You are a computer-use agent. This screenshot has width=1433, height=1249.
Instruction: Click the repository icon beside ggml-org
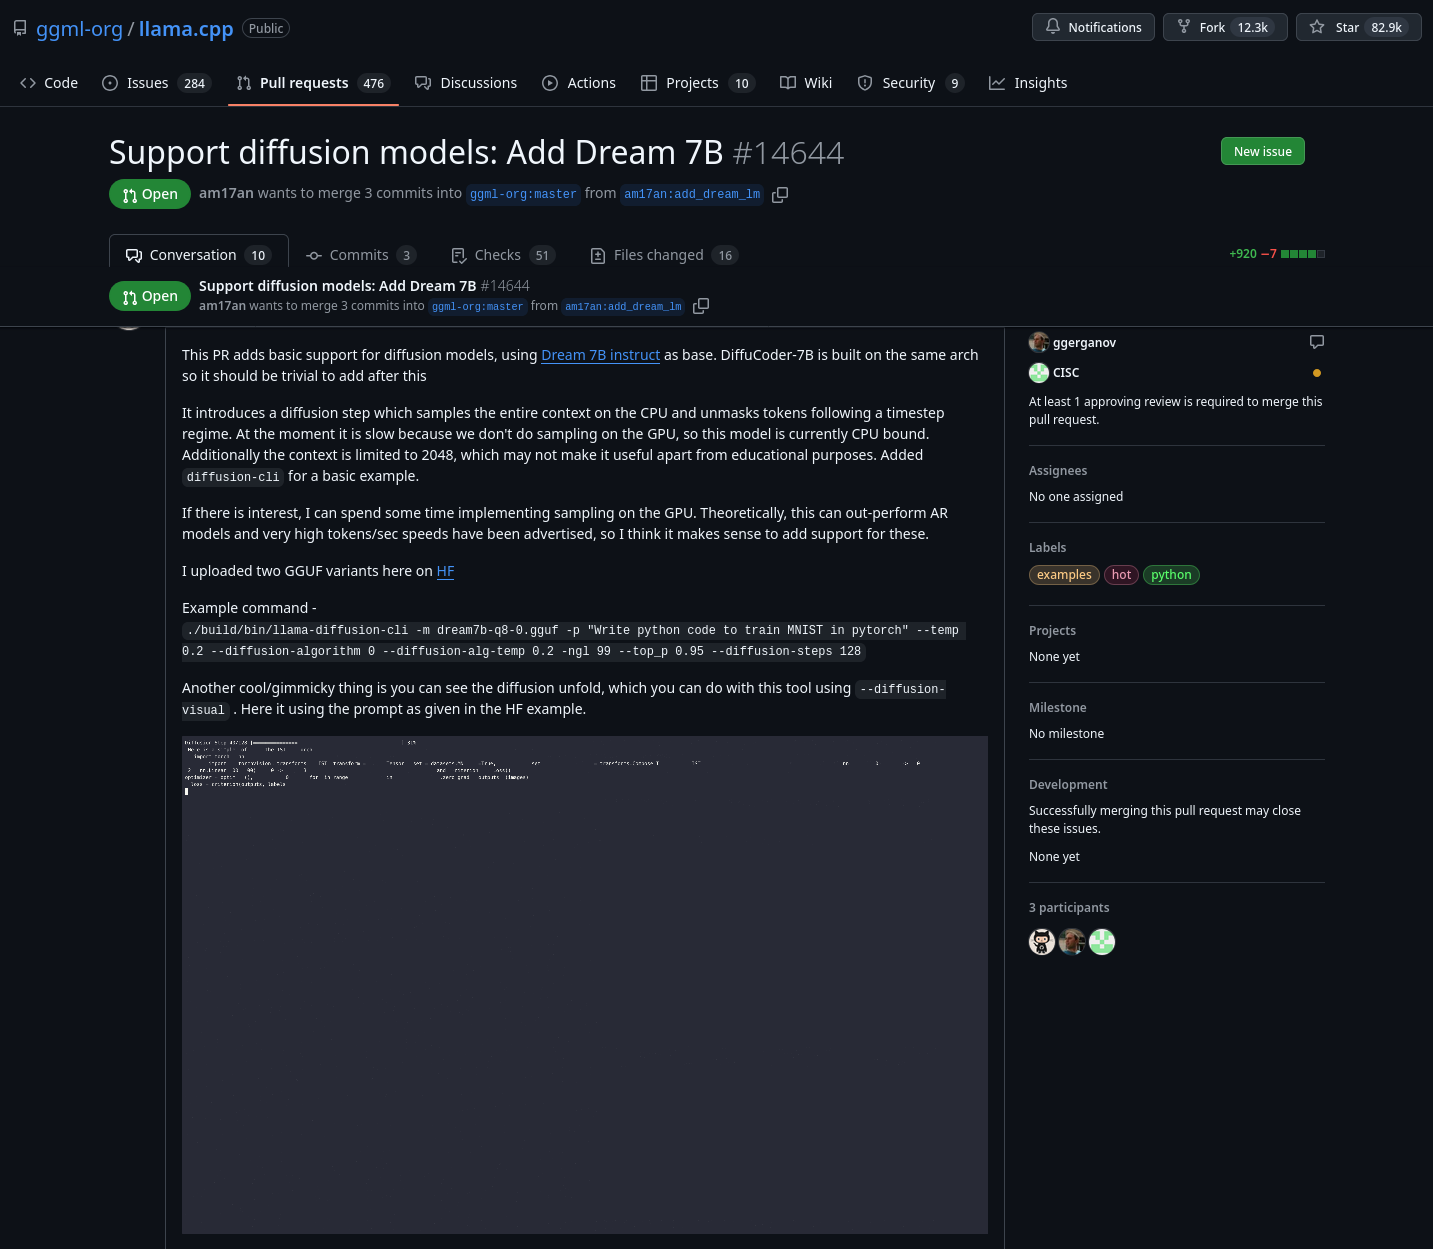(20, 28)
